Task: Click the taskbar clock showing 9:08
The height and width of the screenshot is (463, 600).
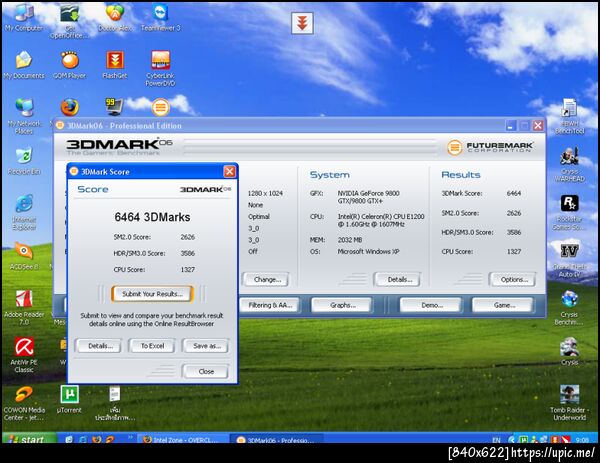Action: point(582,440)
